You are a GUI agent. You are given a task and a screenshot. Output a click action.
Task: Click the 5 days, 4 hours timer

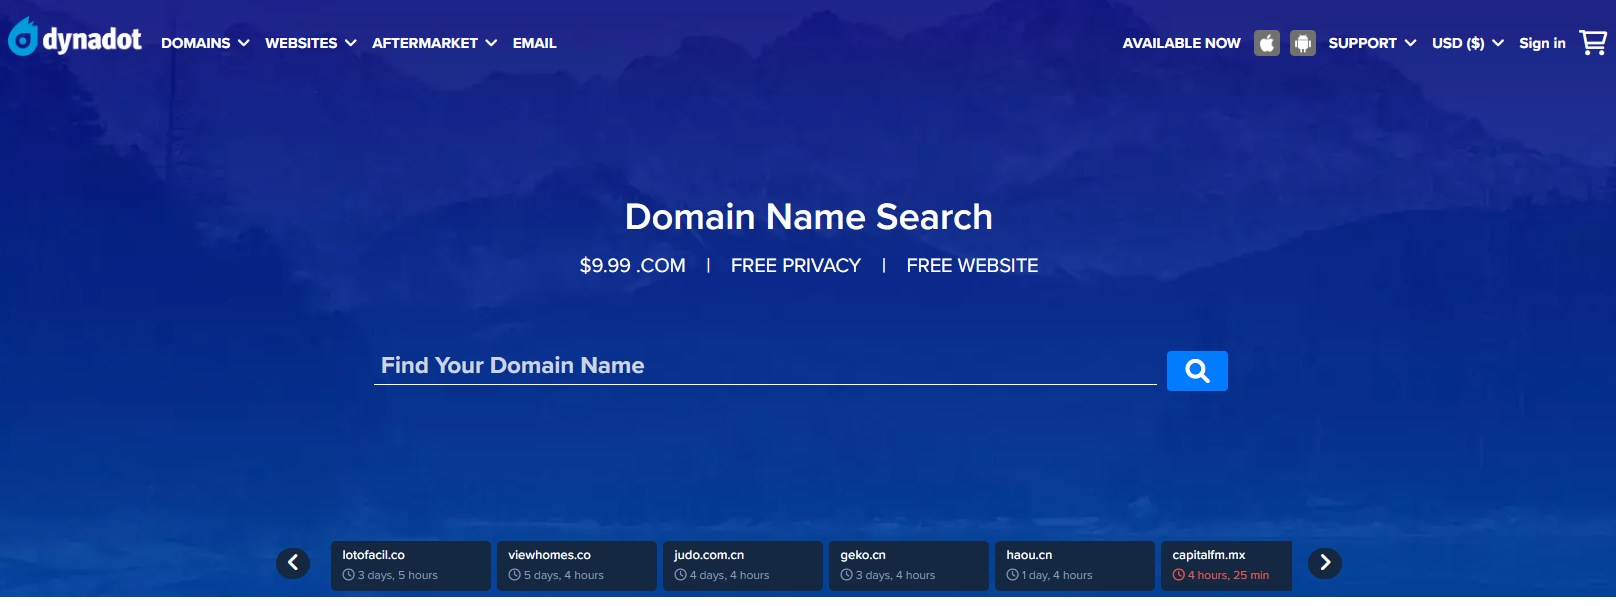556,575
